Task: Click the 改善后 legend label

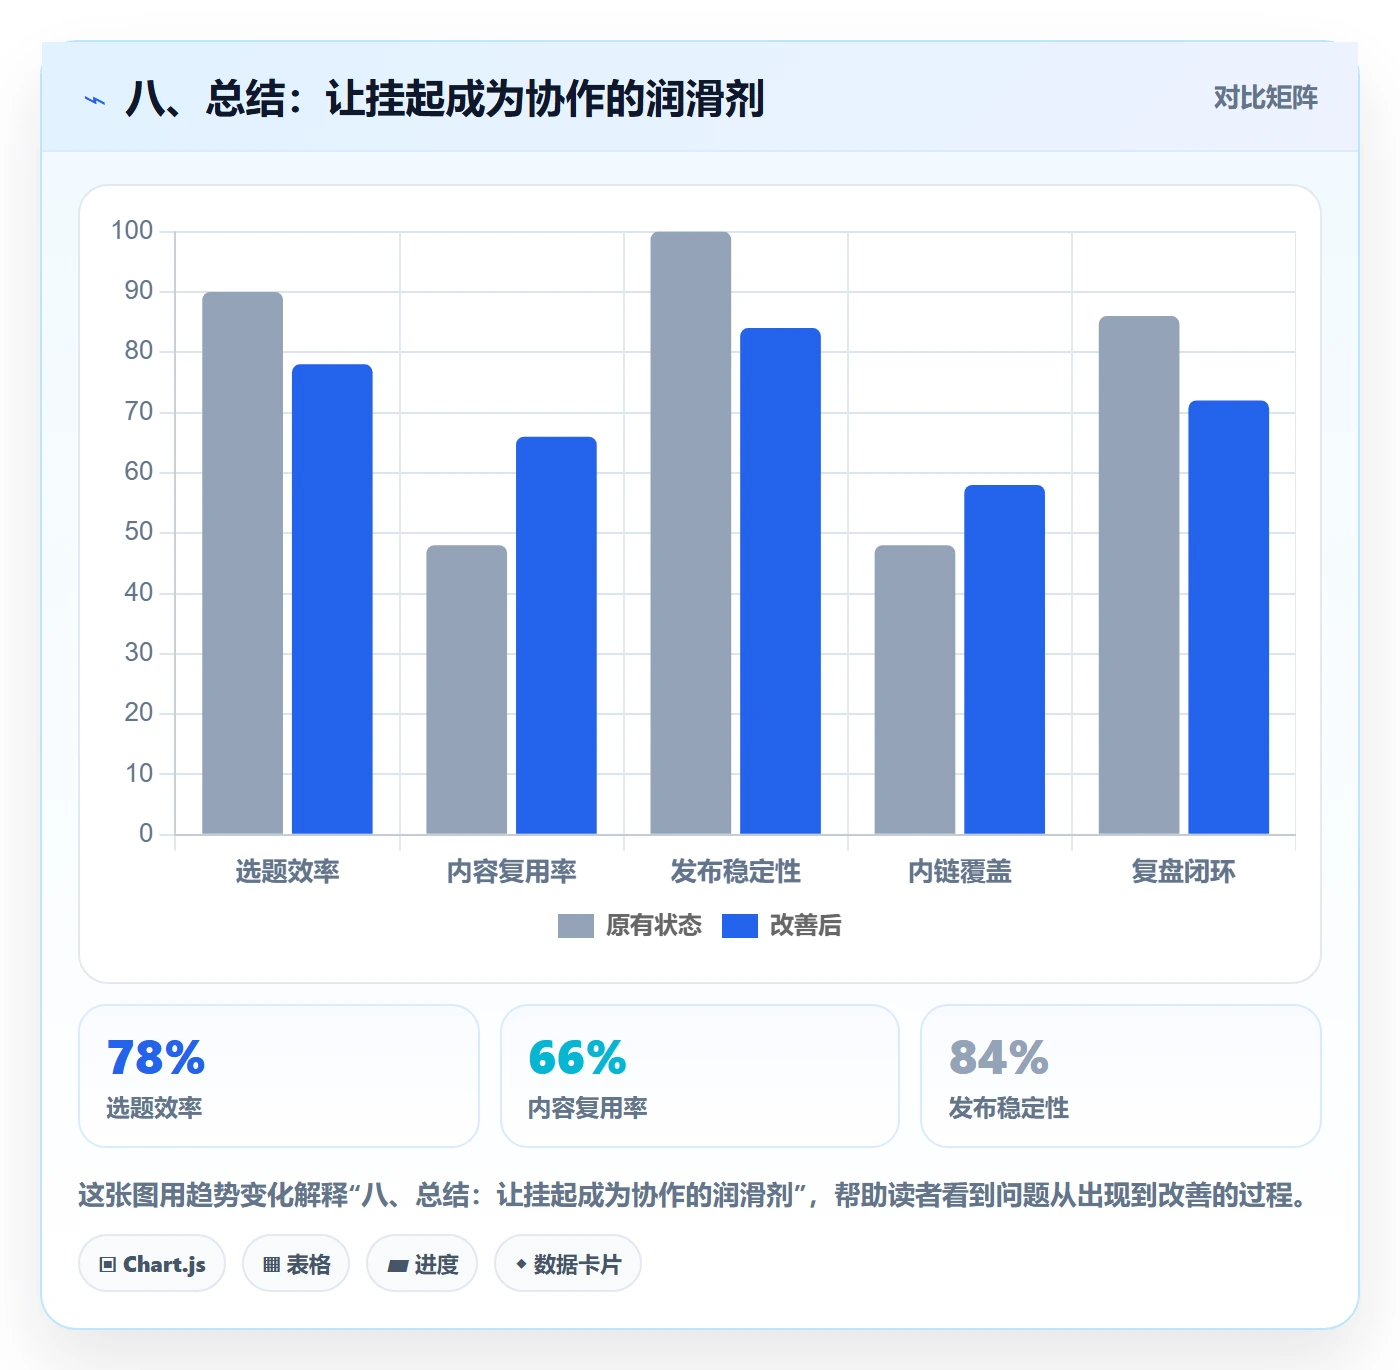Action: click(x=806, y=926)
